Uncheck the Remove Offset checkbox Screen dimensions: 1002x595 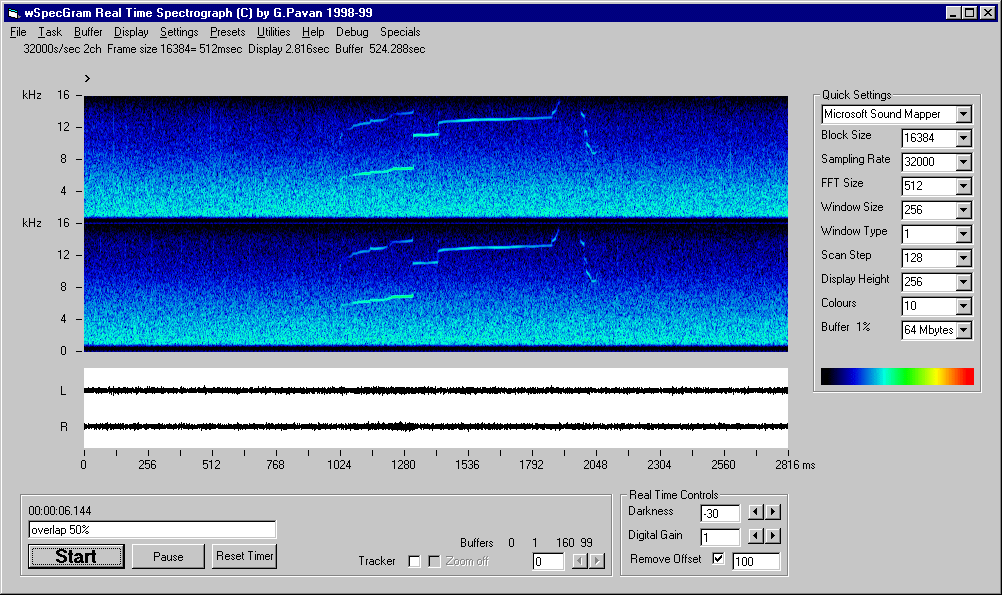pyautogui.click(x=718, y=559)
